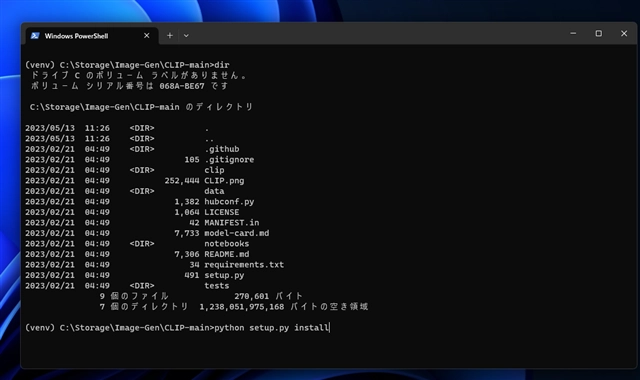Click the 'dir' command on first prompt line
640x380 pixels.
click(222, 65)
